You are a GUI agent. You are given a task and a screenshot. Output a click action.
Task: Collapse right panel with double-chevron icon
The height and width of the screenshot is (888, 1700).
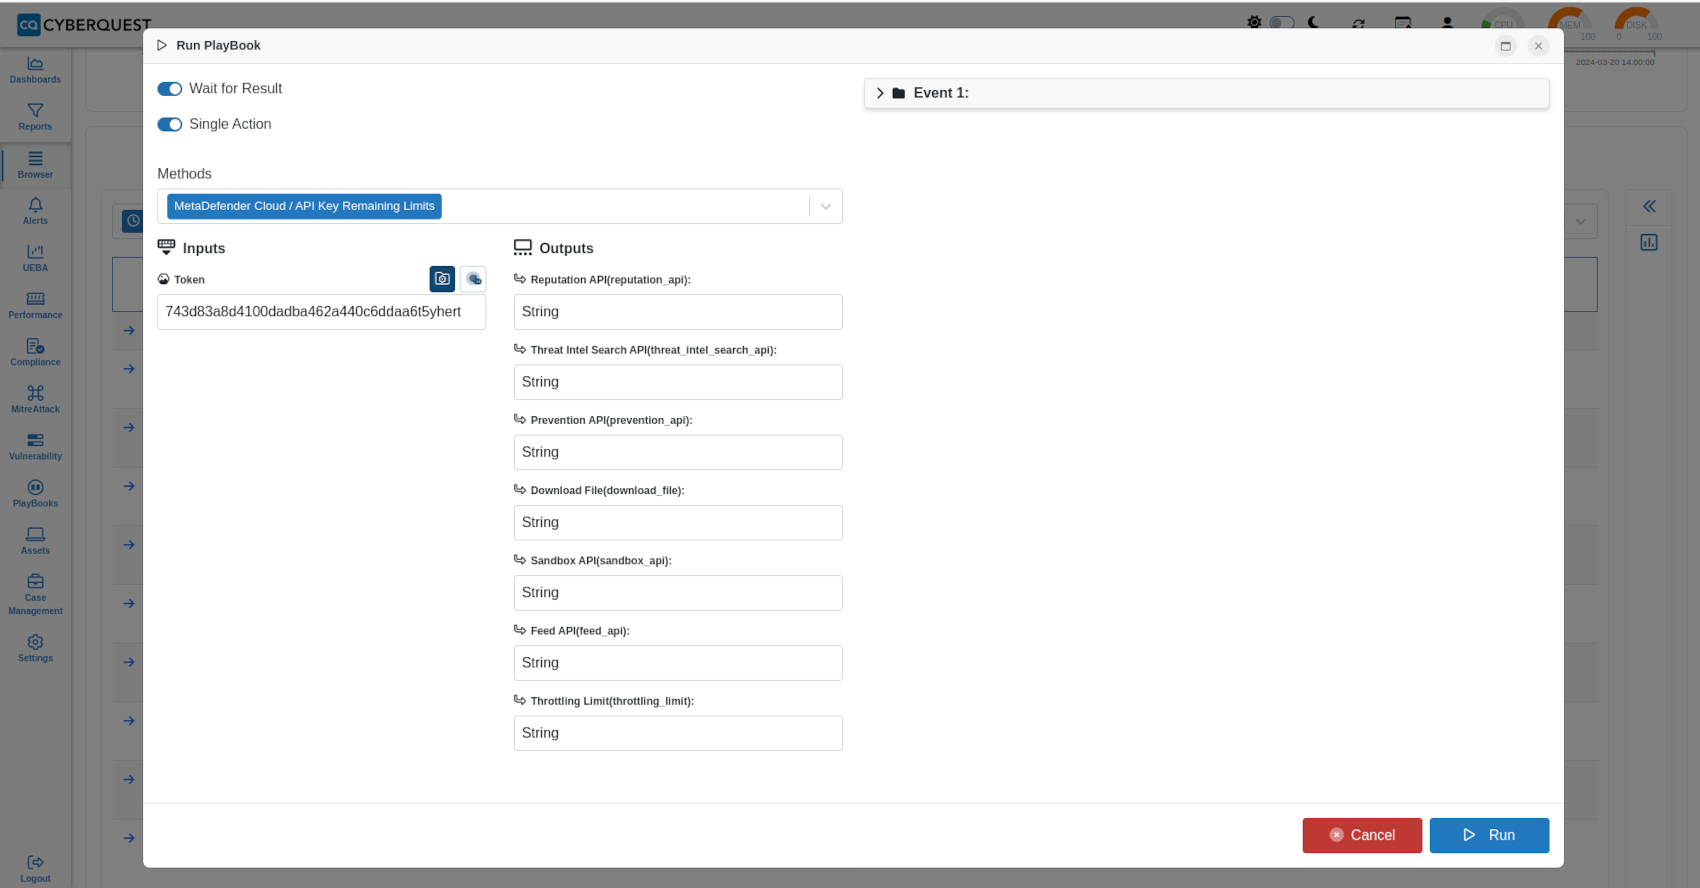[1649, 206]
